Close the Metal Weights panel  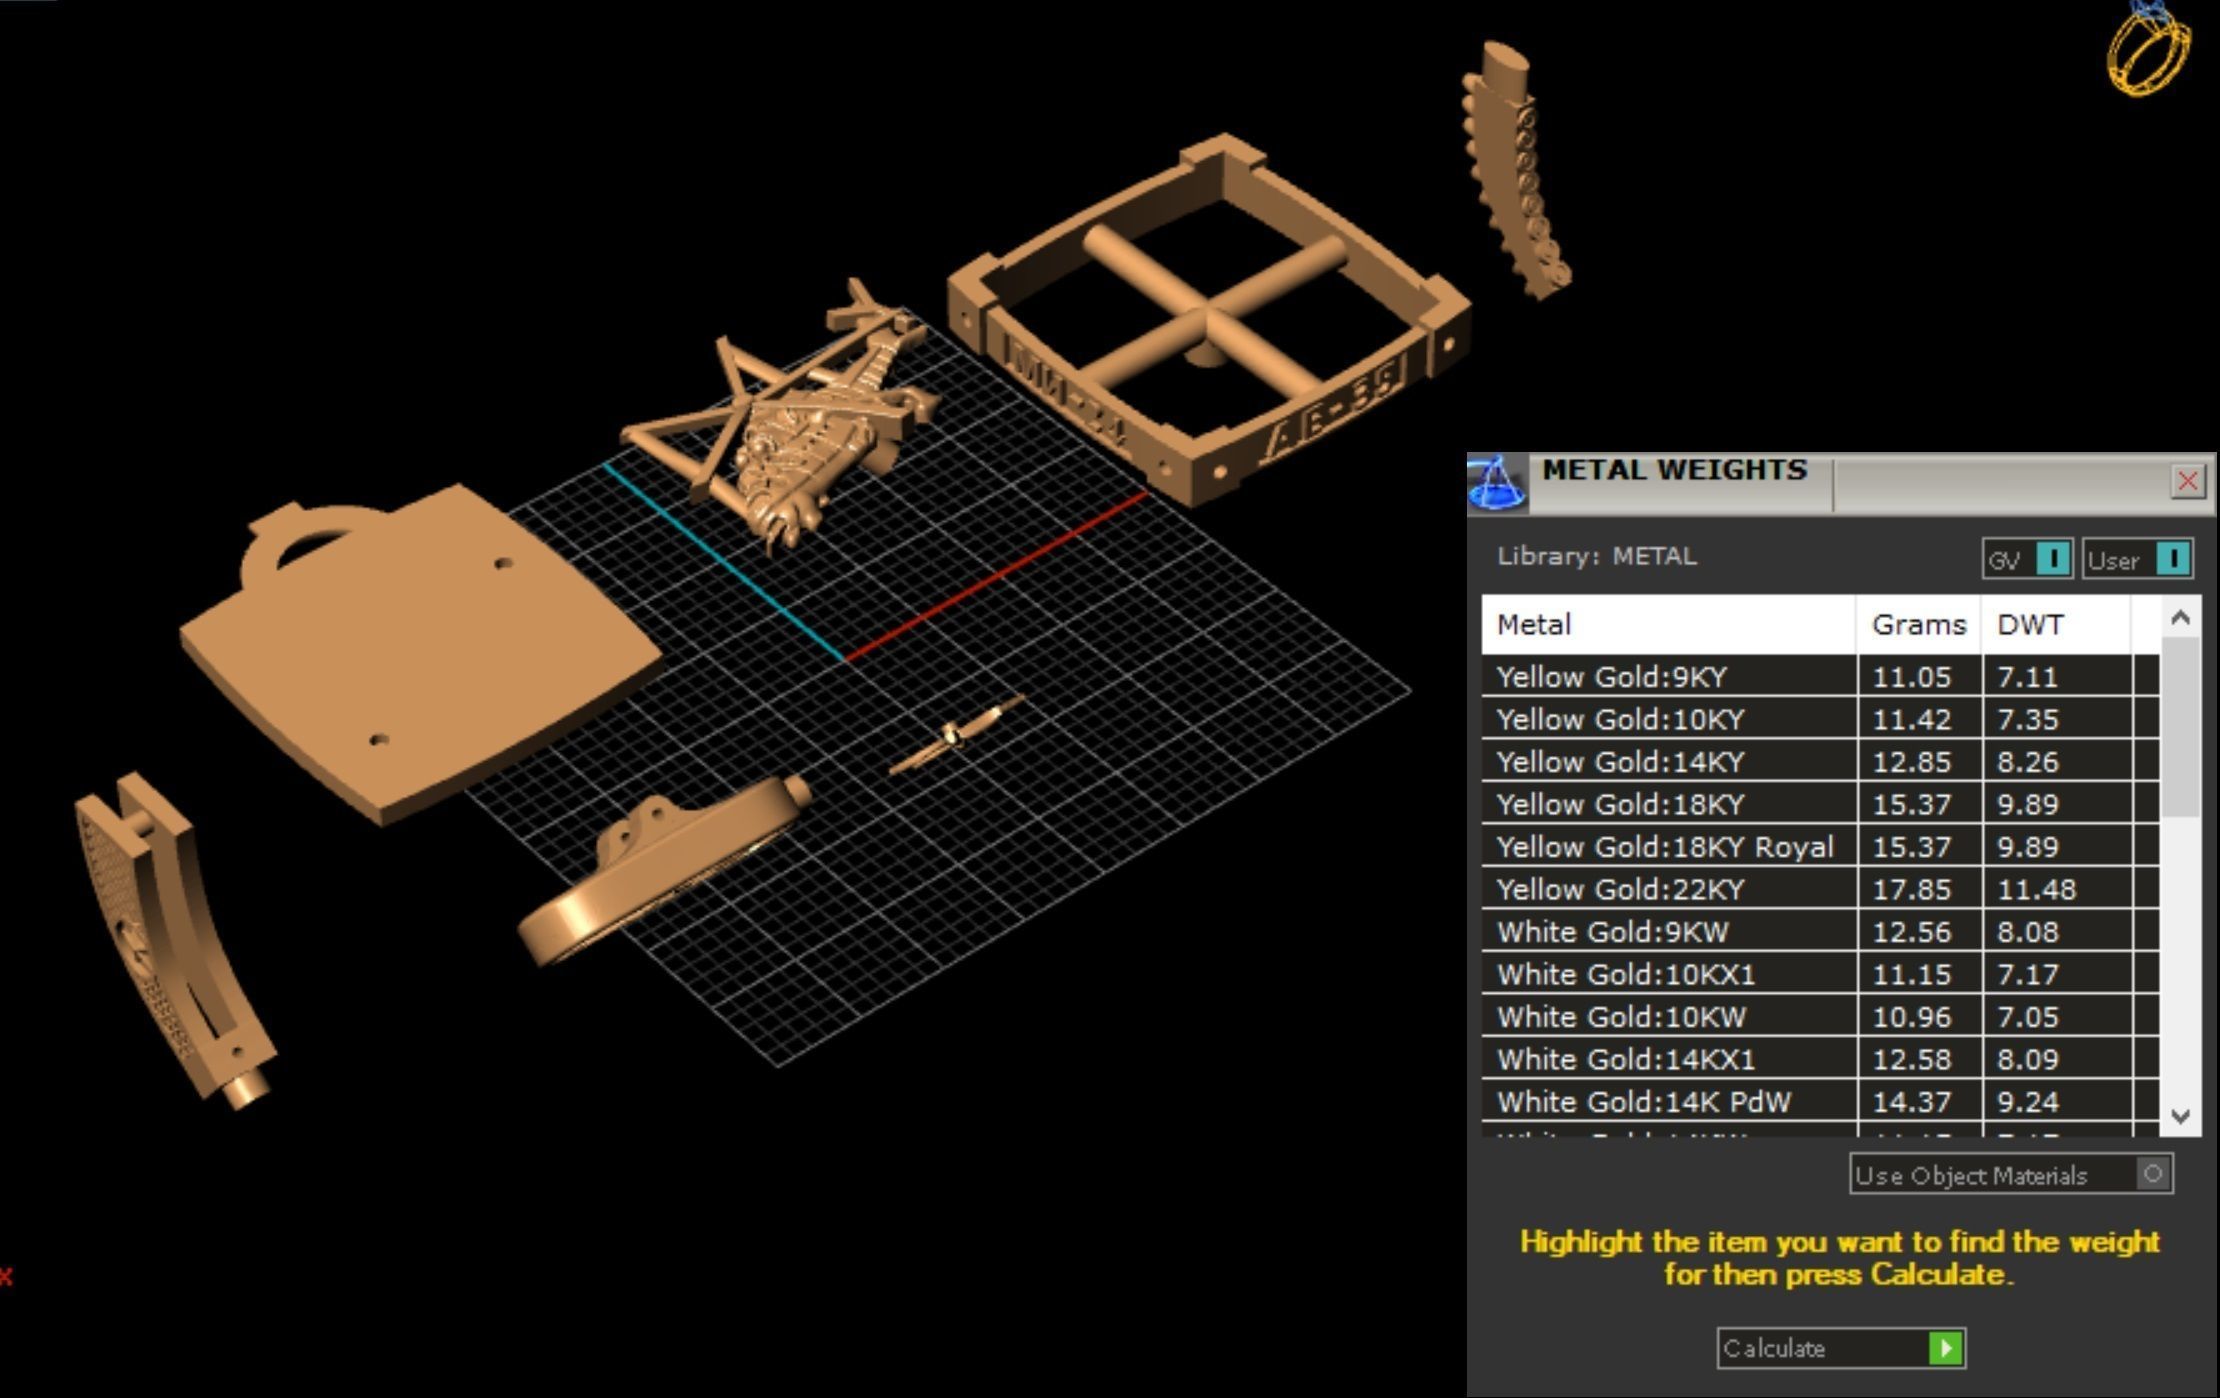(x=2187, y=482)
